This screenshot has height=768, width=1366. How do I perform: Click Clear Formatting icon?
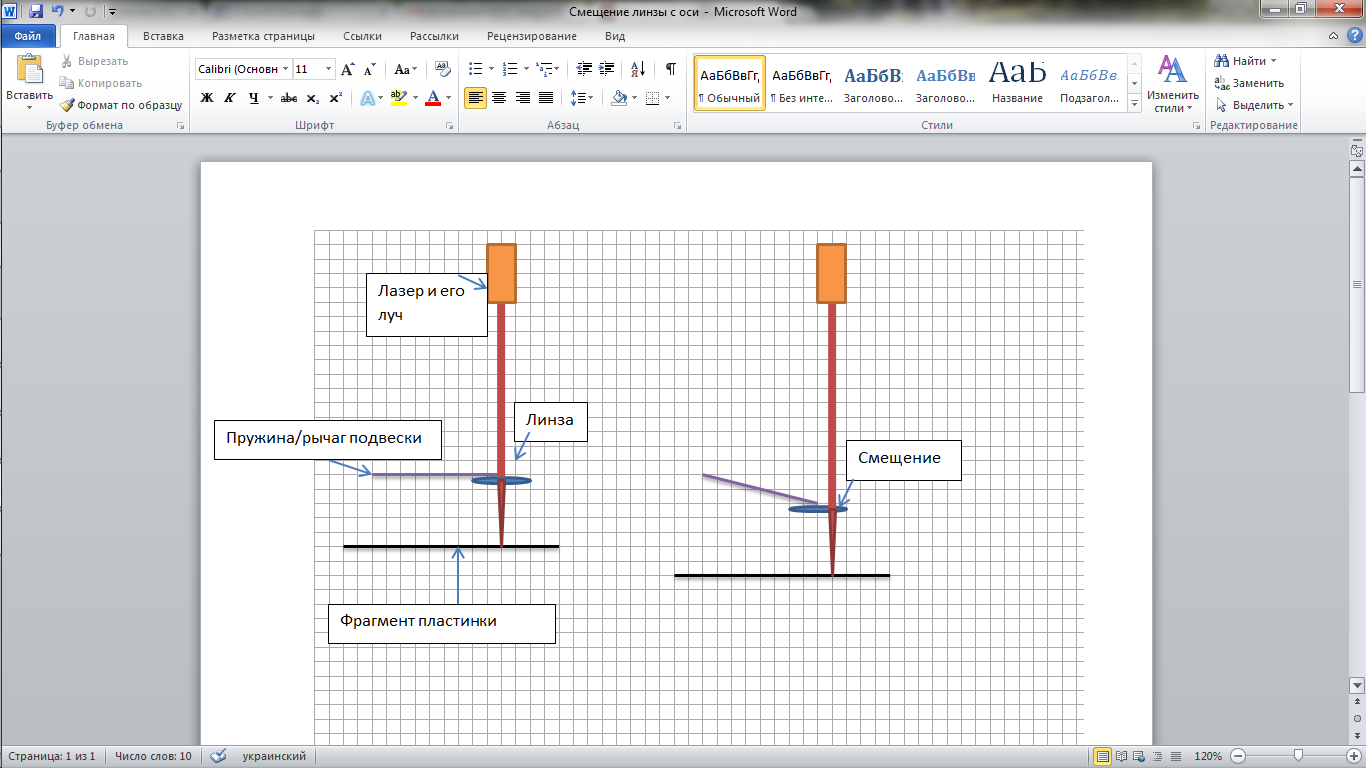442,69
